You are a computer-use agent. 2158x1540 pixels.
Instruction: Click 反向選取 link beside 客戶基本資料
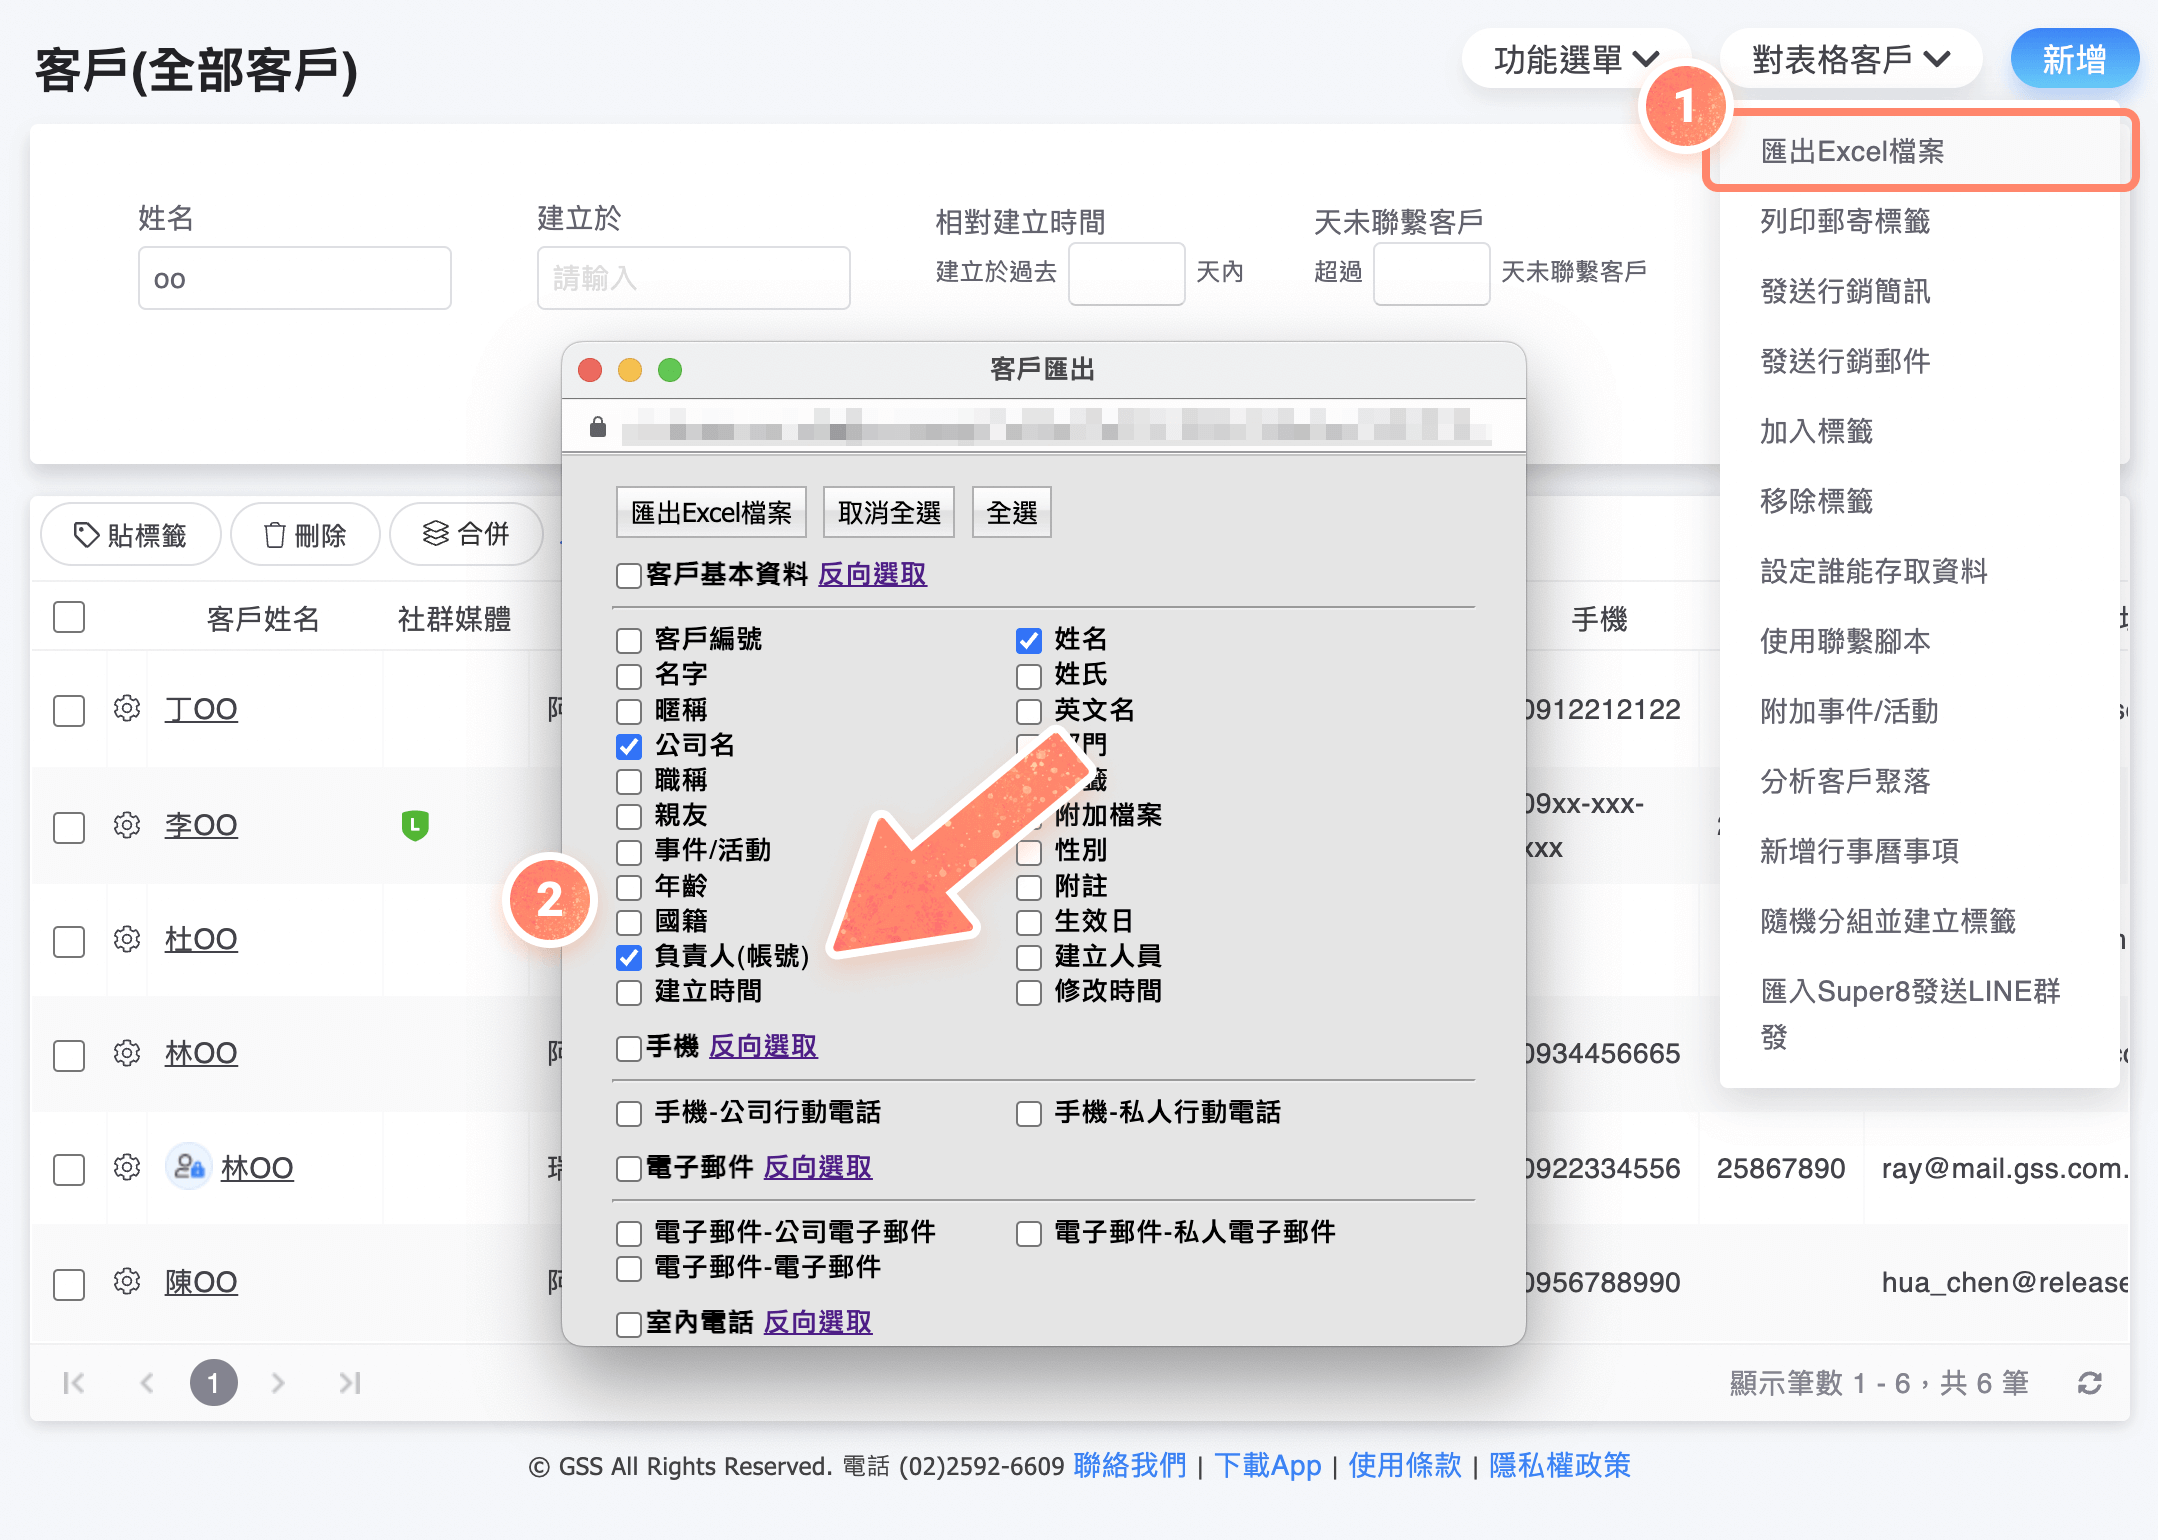click(x=872, y=574)
